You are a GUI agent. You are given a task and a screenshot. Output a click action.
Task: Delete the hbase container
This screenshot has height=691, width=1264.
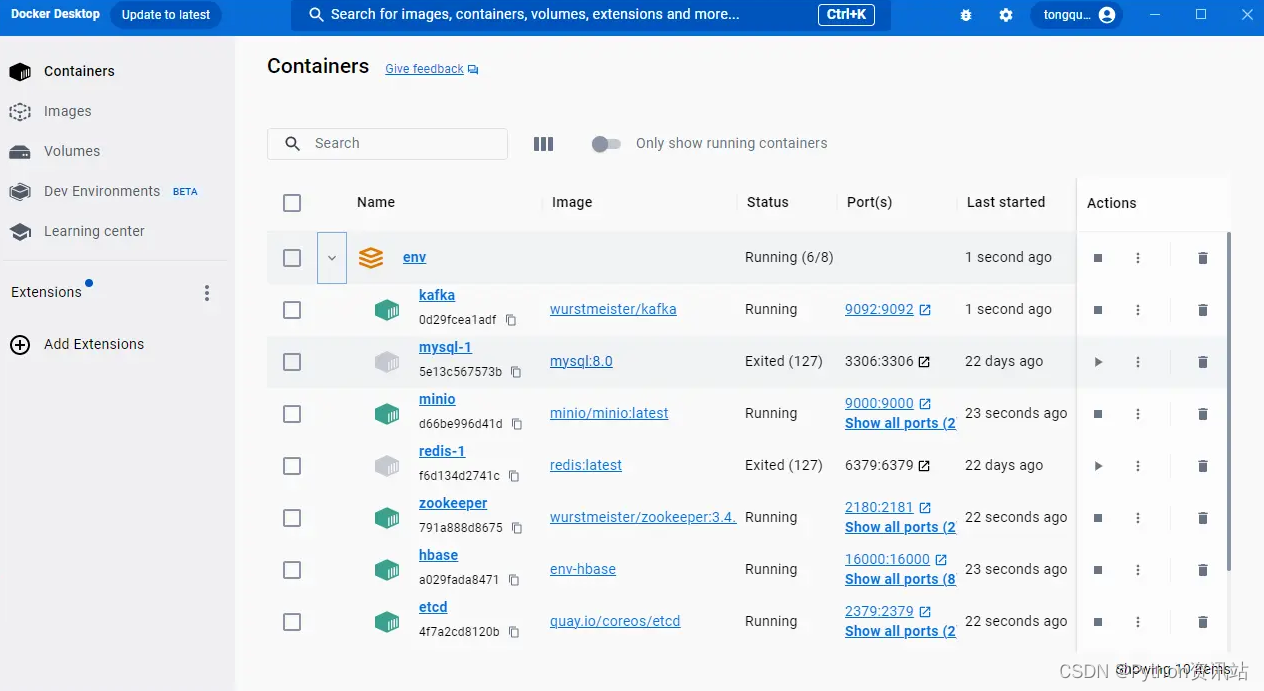(x=1203, y=570)
